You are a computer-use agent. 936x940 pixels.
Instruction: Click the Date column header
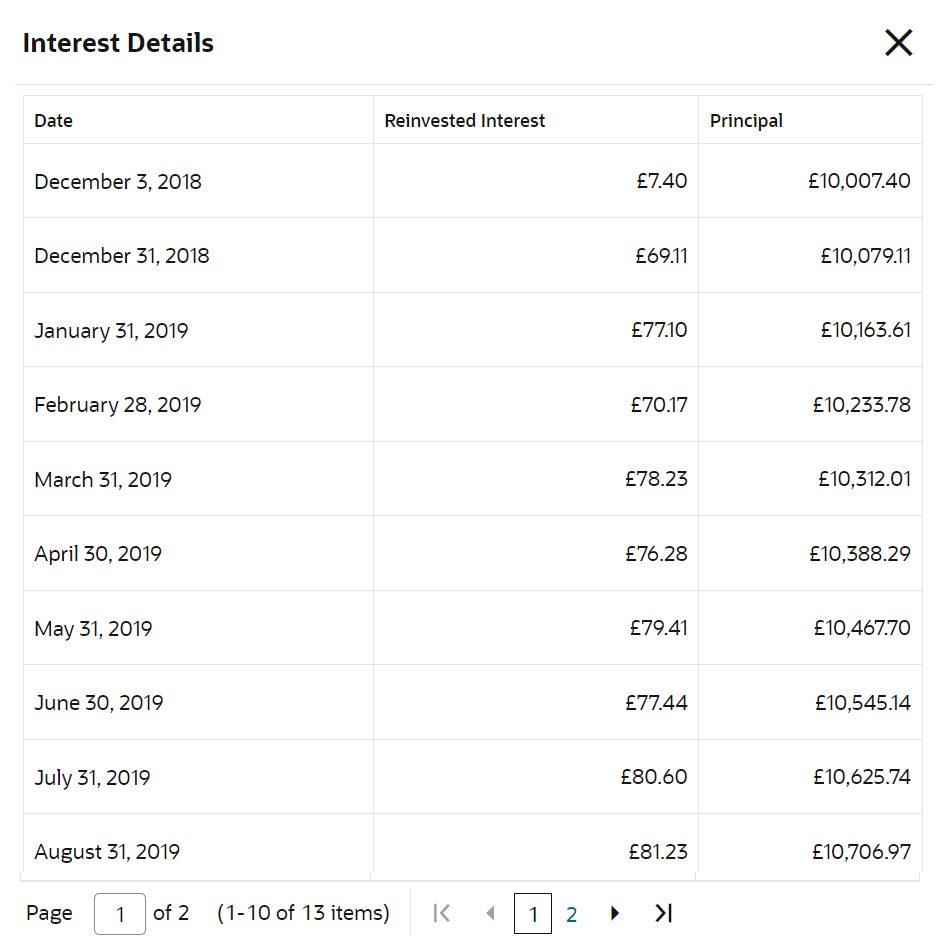[54, 121]
